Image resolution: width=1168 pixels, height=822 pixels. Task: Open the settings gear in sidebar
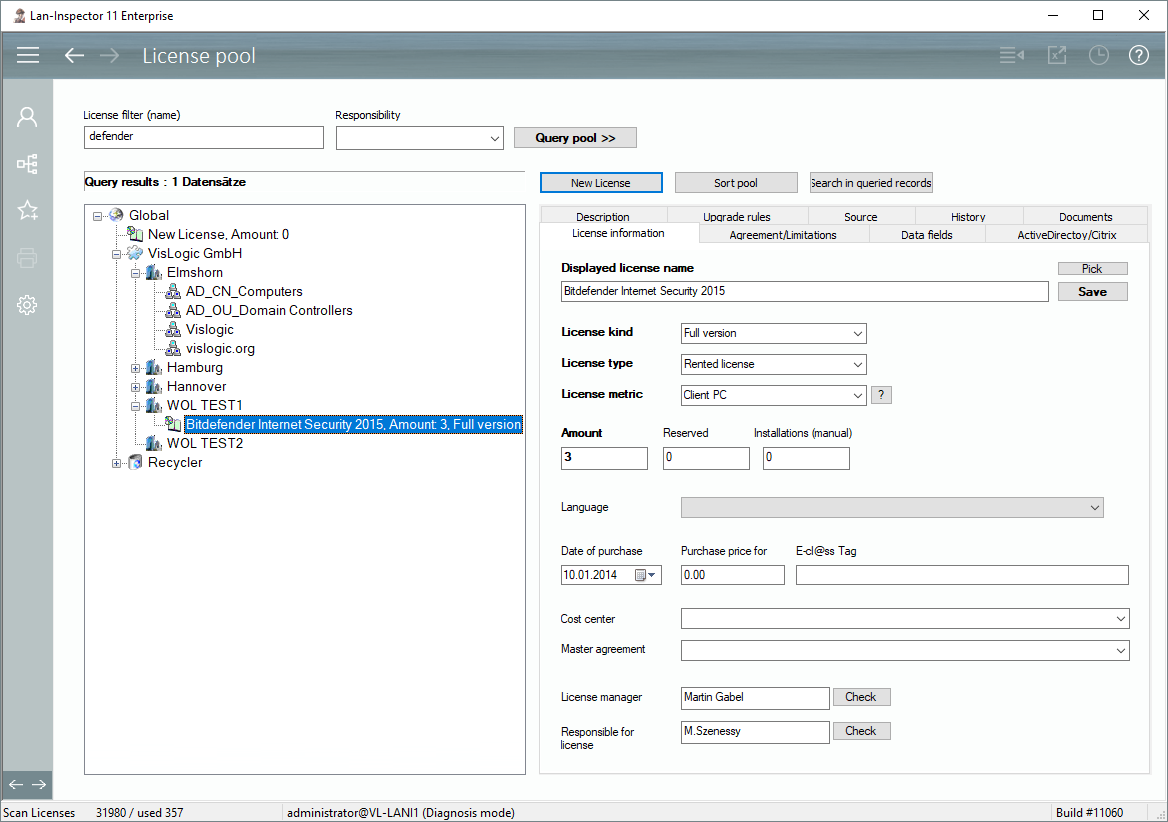27,305
